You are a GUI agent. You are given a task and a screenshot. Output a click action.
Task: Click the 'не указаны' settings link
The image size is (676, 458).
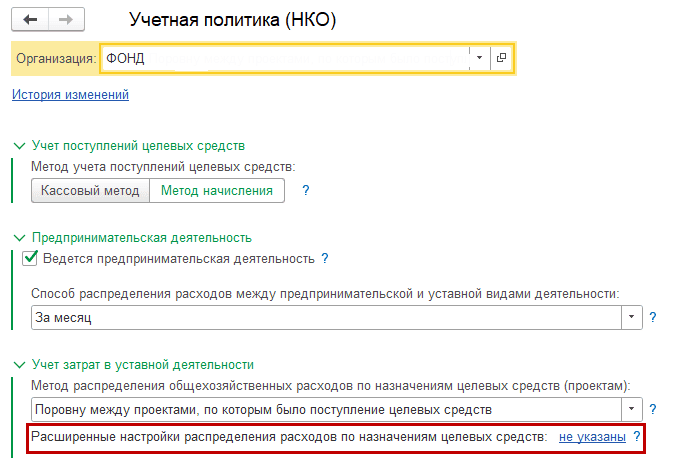coord(592,437)
